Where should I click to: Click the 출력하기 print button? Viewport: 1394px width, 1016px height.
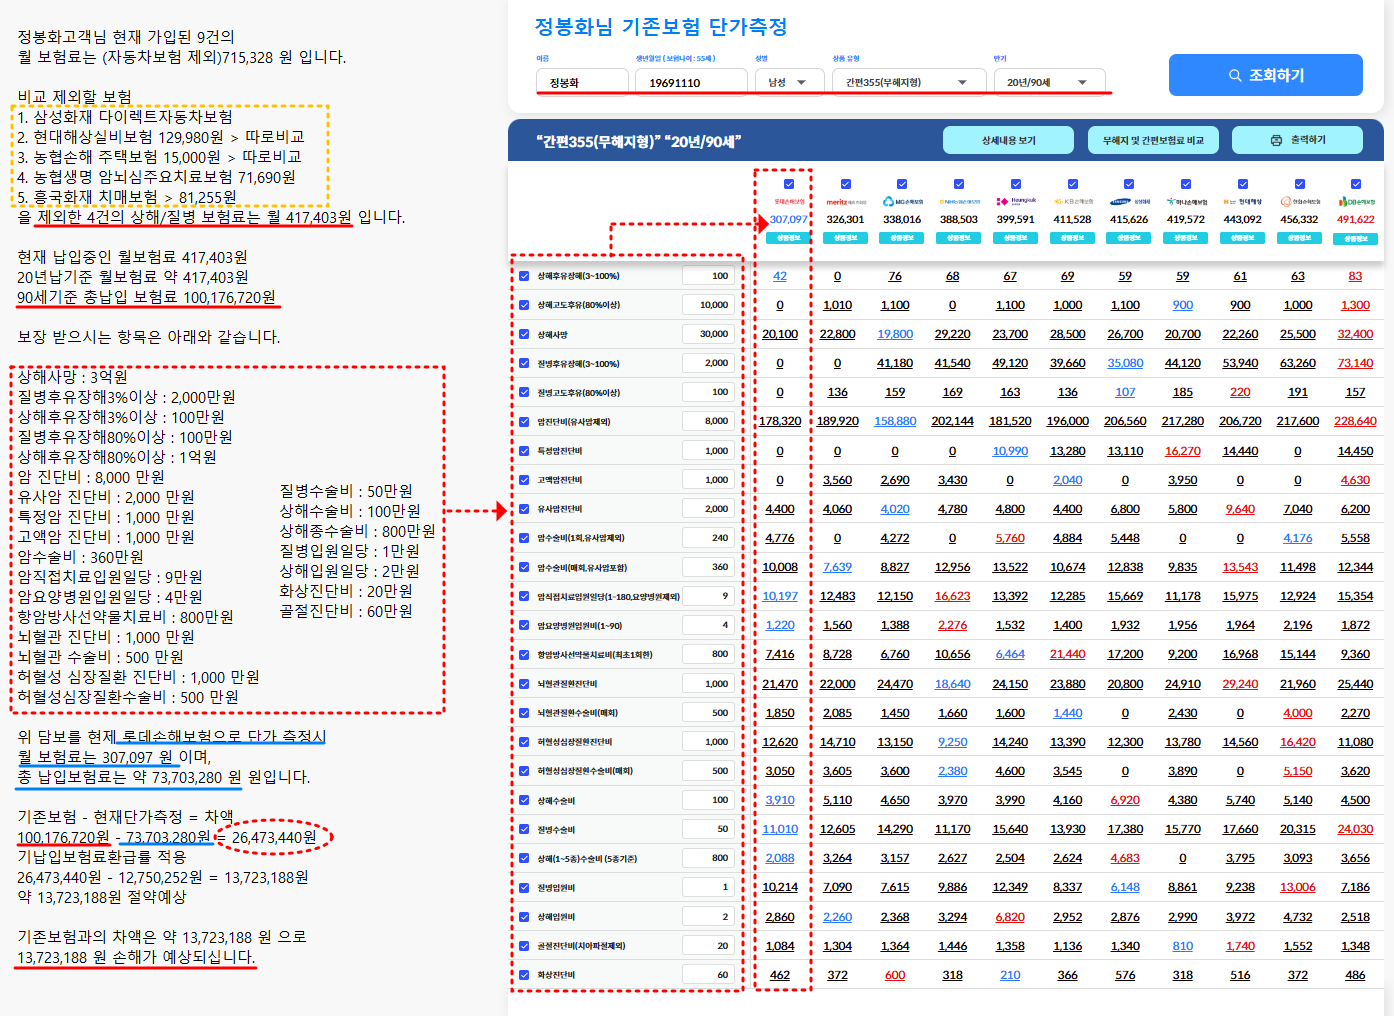pyautogui.click(x=1297, y=140)
